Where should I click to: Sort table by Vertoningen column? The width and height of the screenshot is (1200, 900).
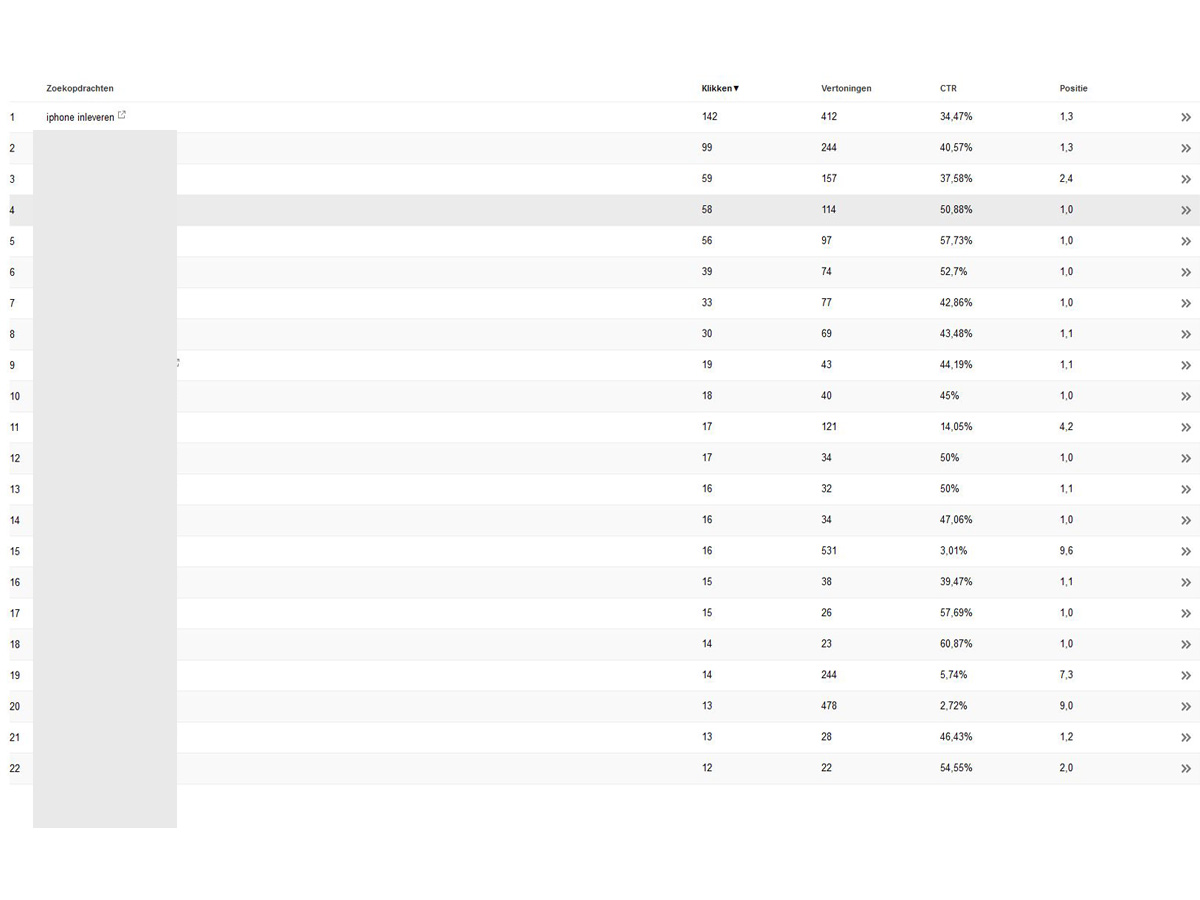(846, 88)
